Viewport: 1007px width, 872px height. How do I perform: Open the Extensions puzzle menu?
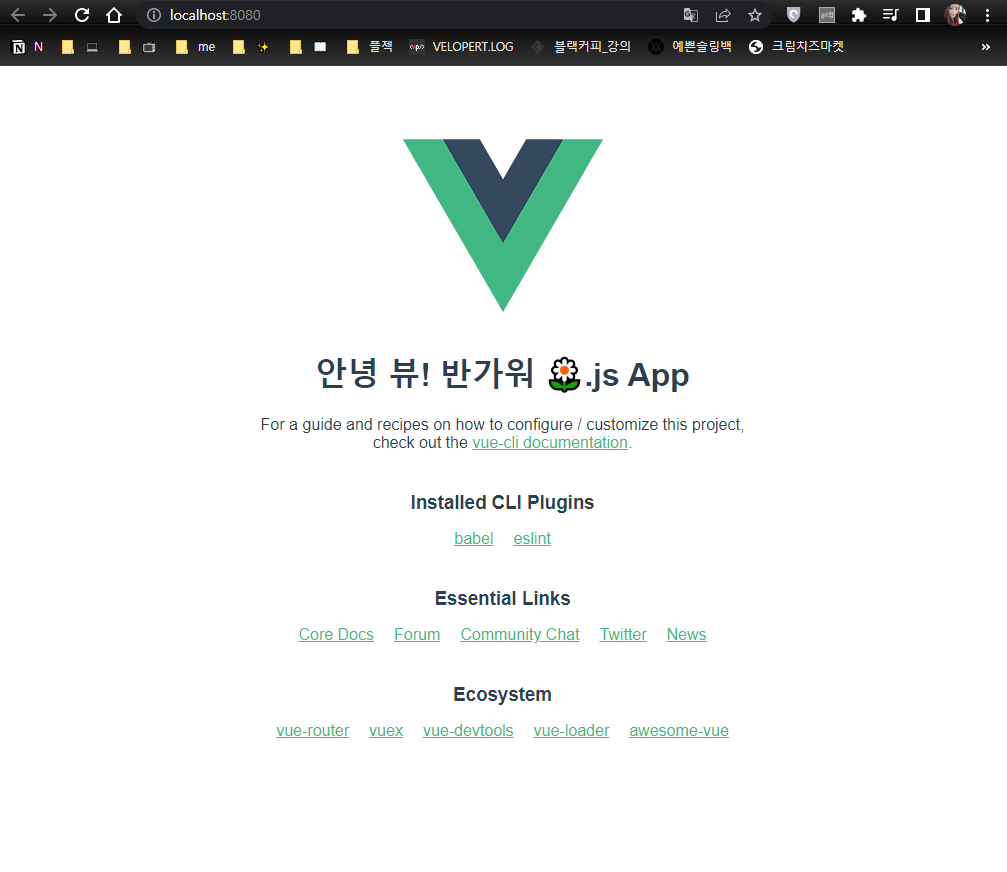click(x=859, y=15)
